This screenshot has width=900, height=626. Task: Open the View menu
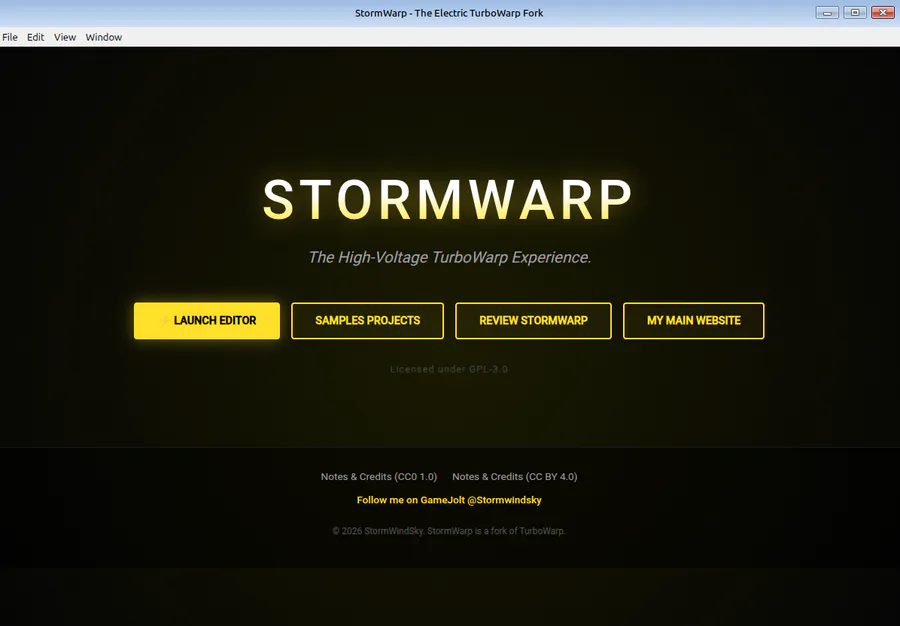pos(65,37)
